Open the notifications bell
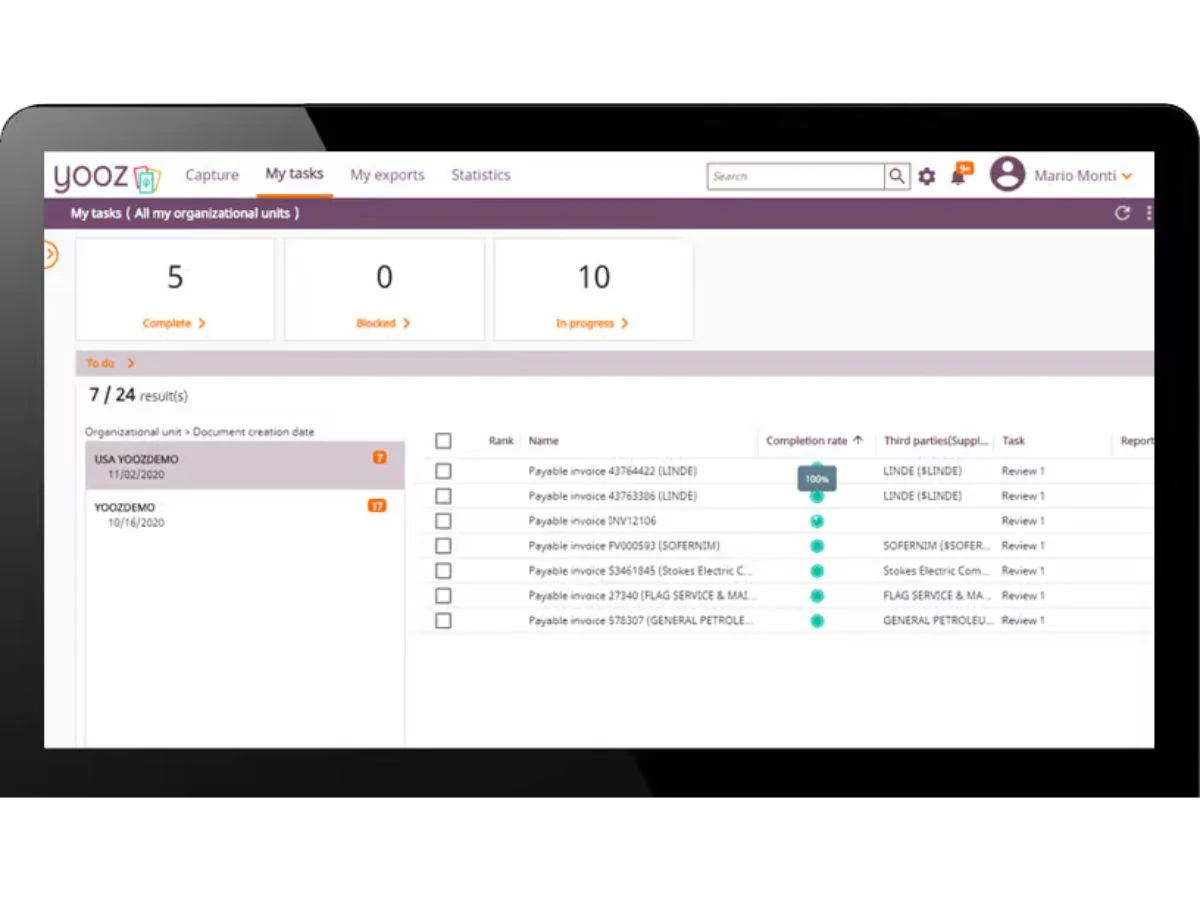Screen dimensions: 1200x900 [958, 177]
